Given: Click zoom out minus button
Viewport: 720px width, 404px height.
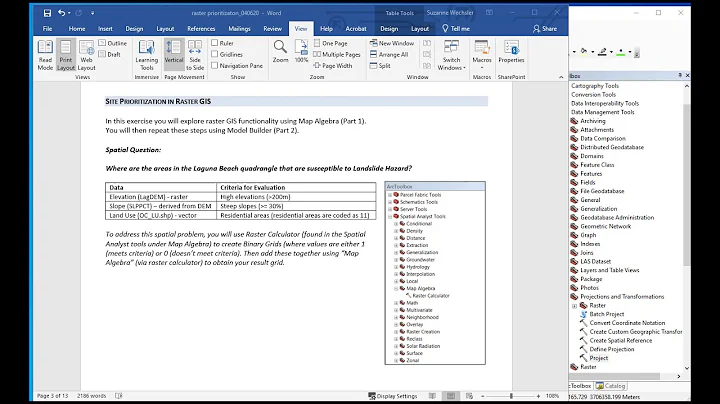Looking at the screenshot, I should (483, 396).
